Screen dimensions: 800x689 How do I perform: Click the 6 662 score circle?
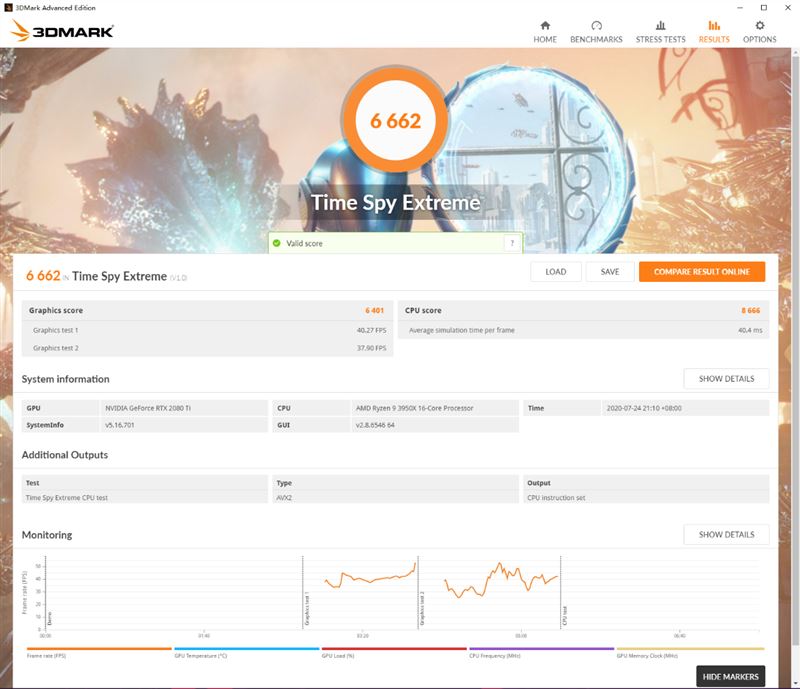click(395, 120)
